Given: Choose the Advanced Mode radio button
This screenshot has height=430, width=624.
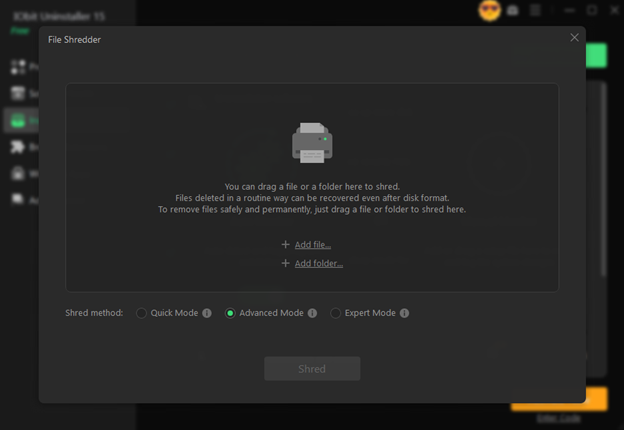Looking at the screenshot, I should click(x=230, y=313).
